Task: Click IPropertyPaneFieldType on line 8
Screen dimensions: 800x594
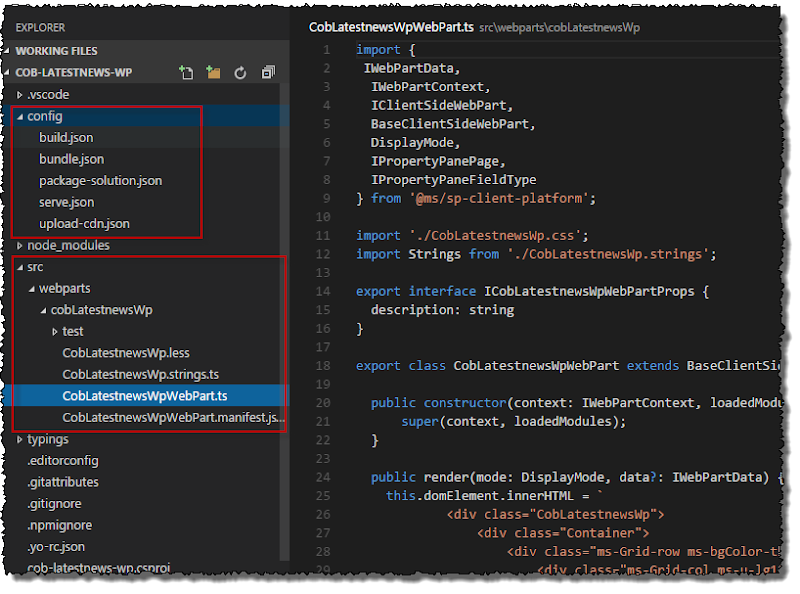Action: 454,180
